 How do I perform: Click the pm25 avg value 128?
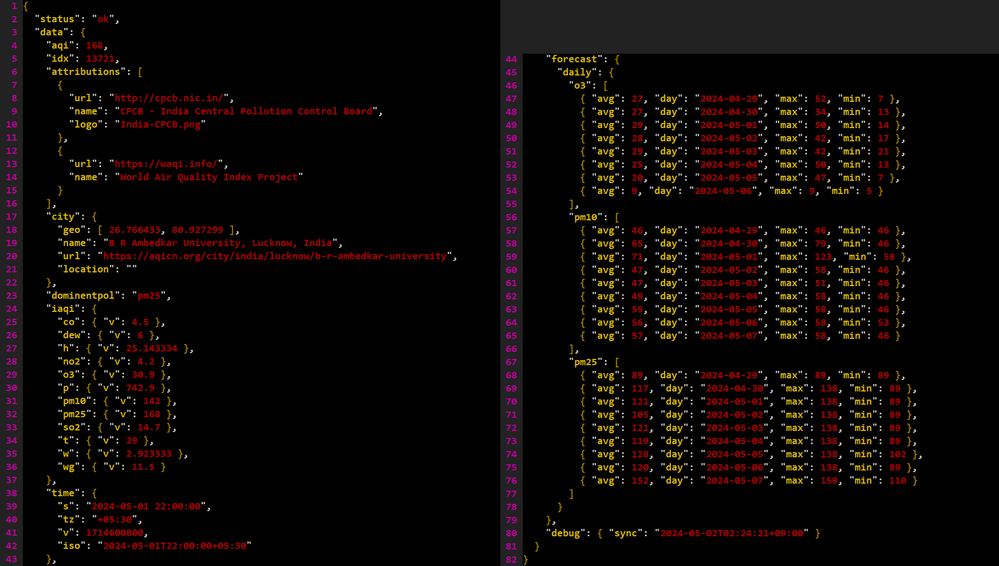[x=640, y=454]
